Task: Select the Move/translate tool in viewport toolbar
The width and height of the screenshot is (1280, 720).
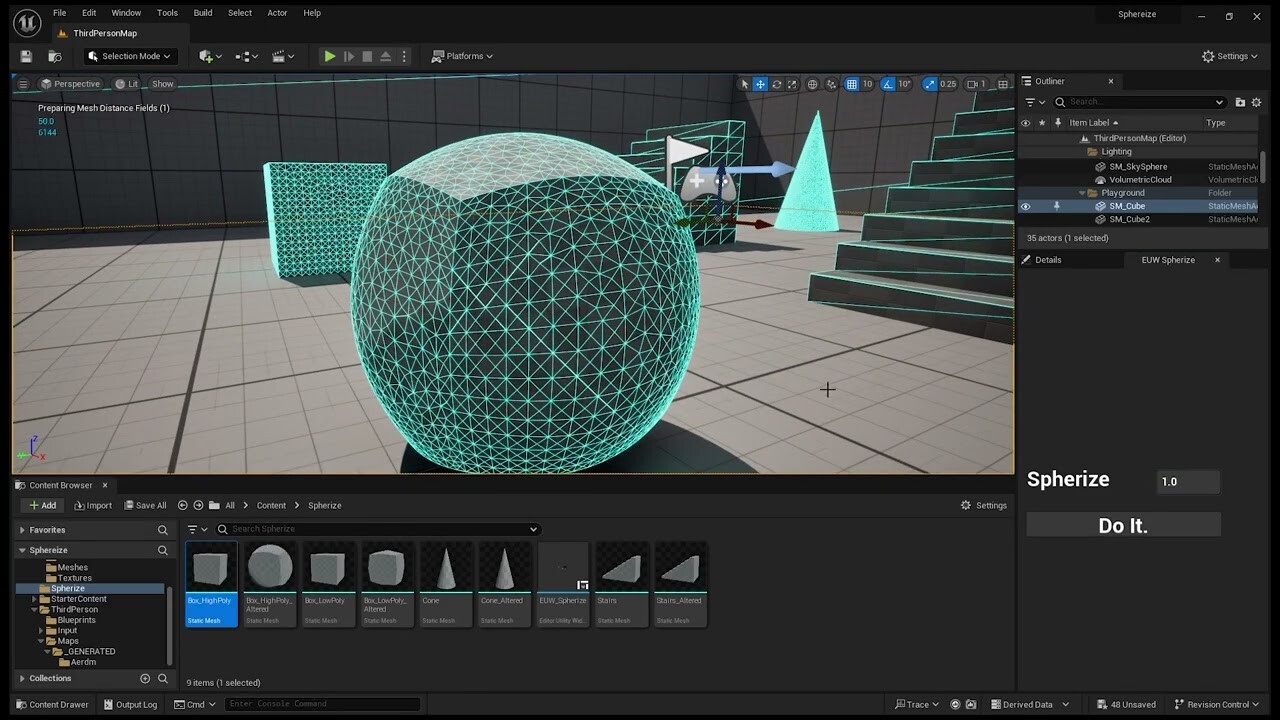Action: [760, 84]
